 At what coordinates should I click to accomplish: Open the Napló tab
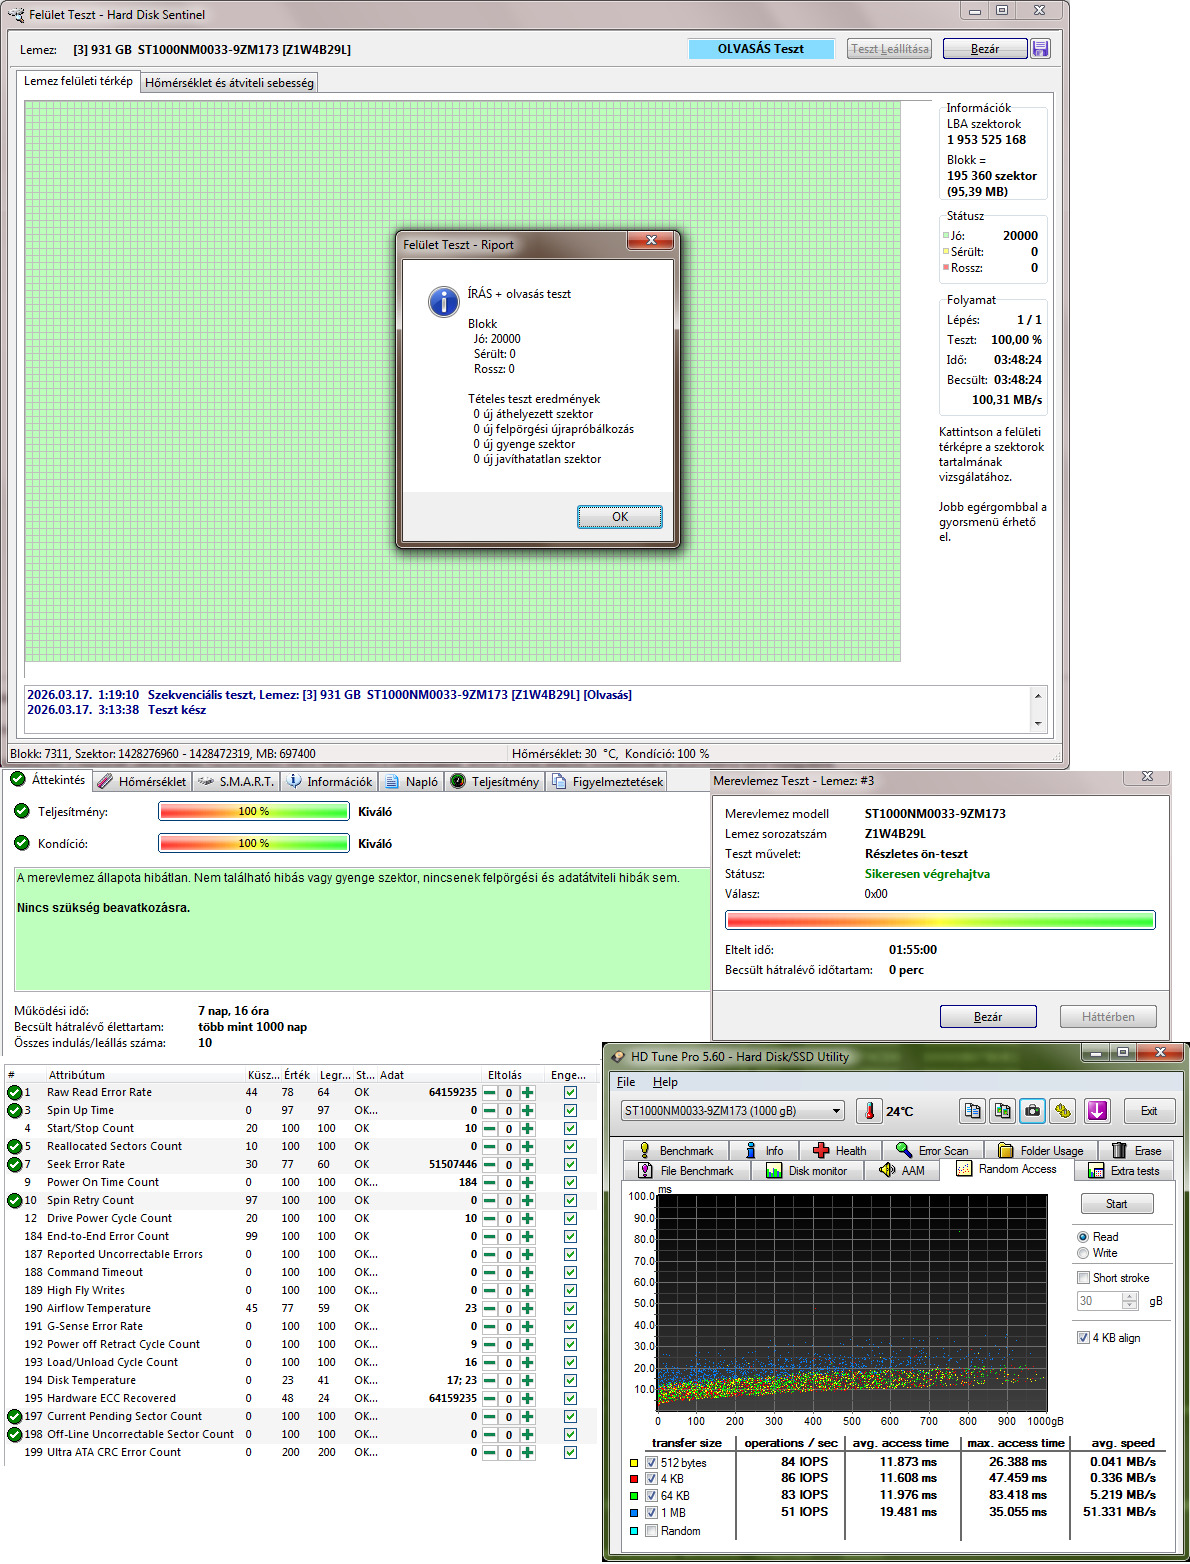pyautogui.click(x=412, y=782)
